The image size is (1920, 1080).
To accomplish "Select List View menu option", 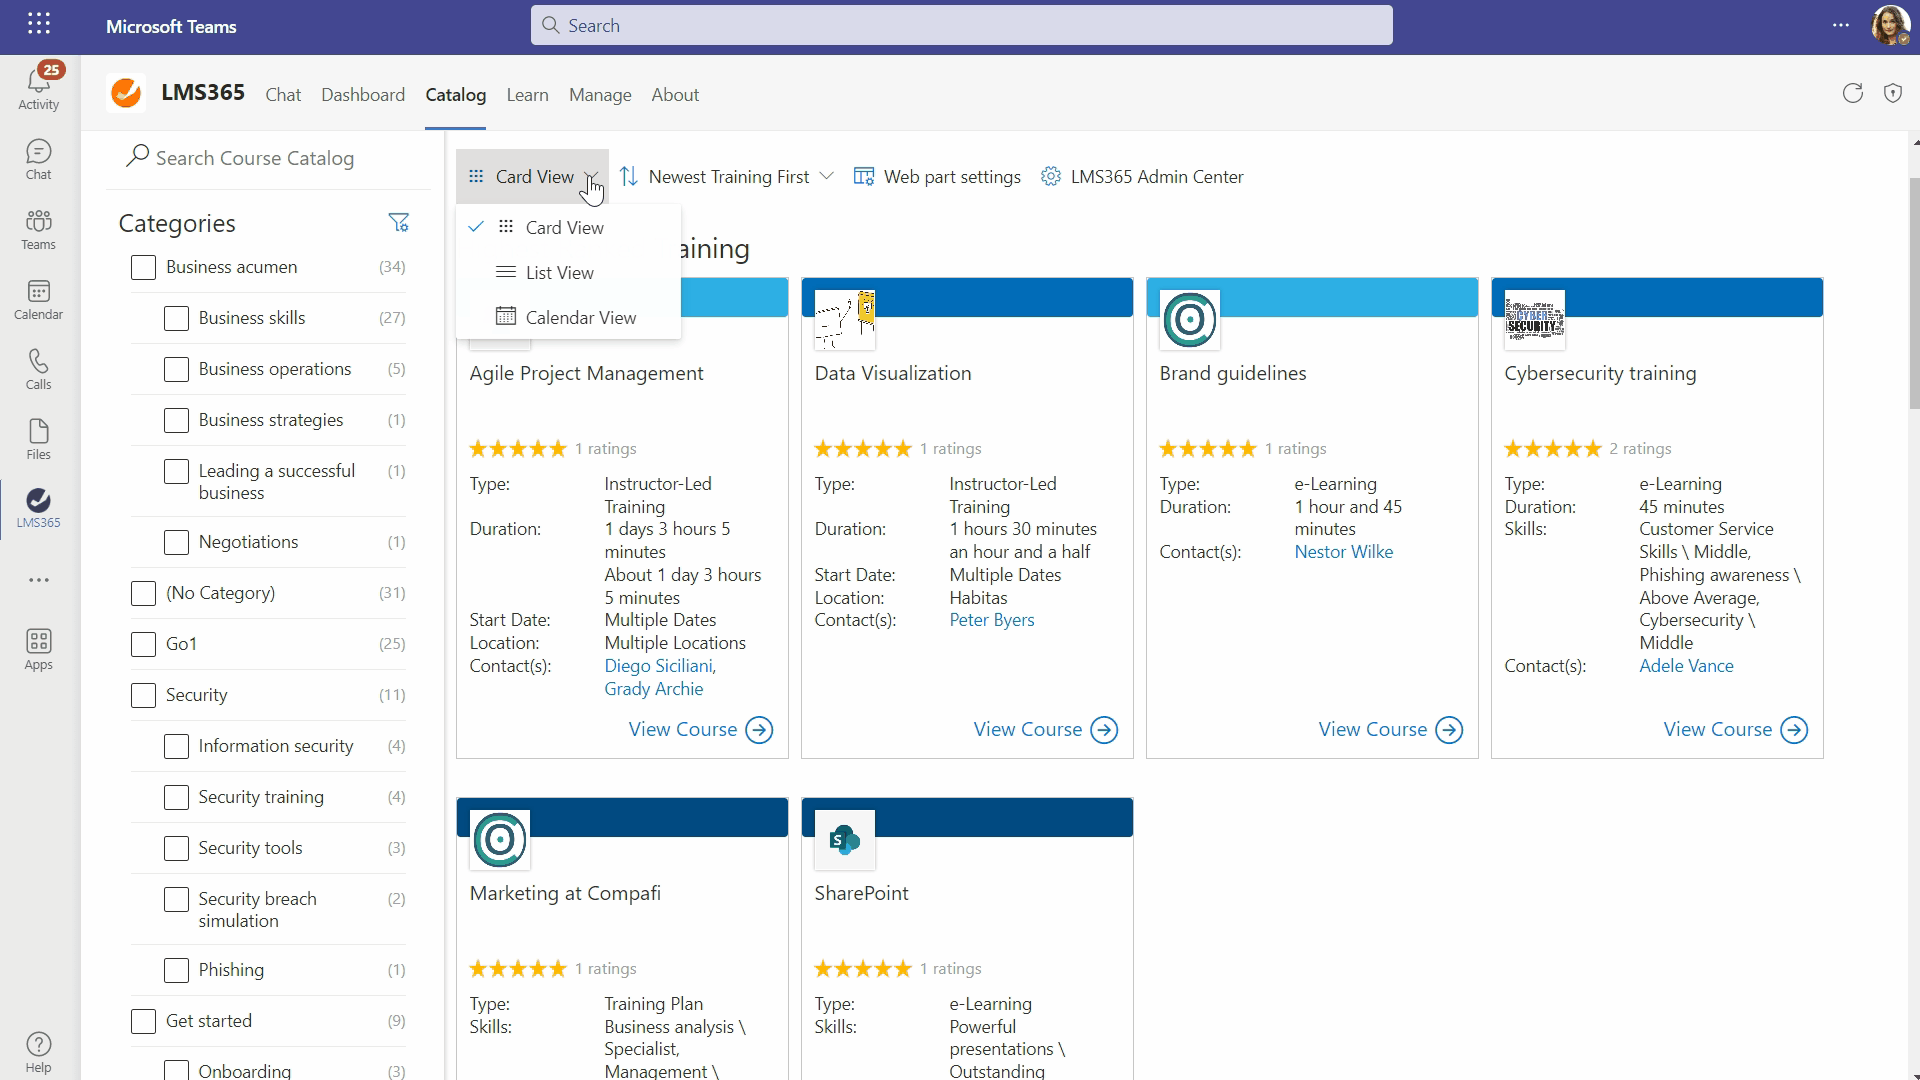I will [568, 273].
